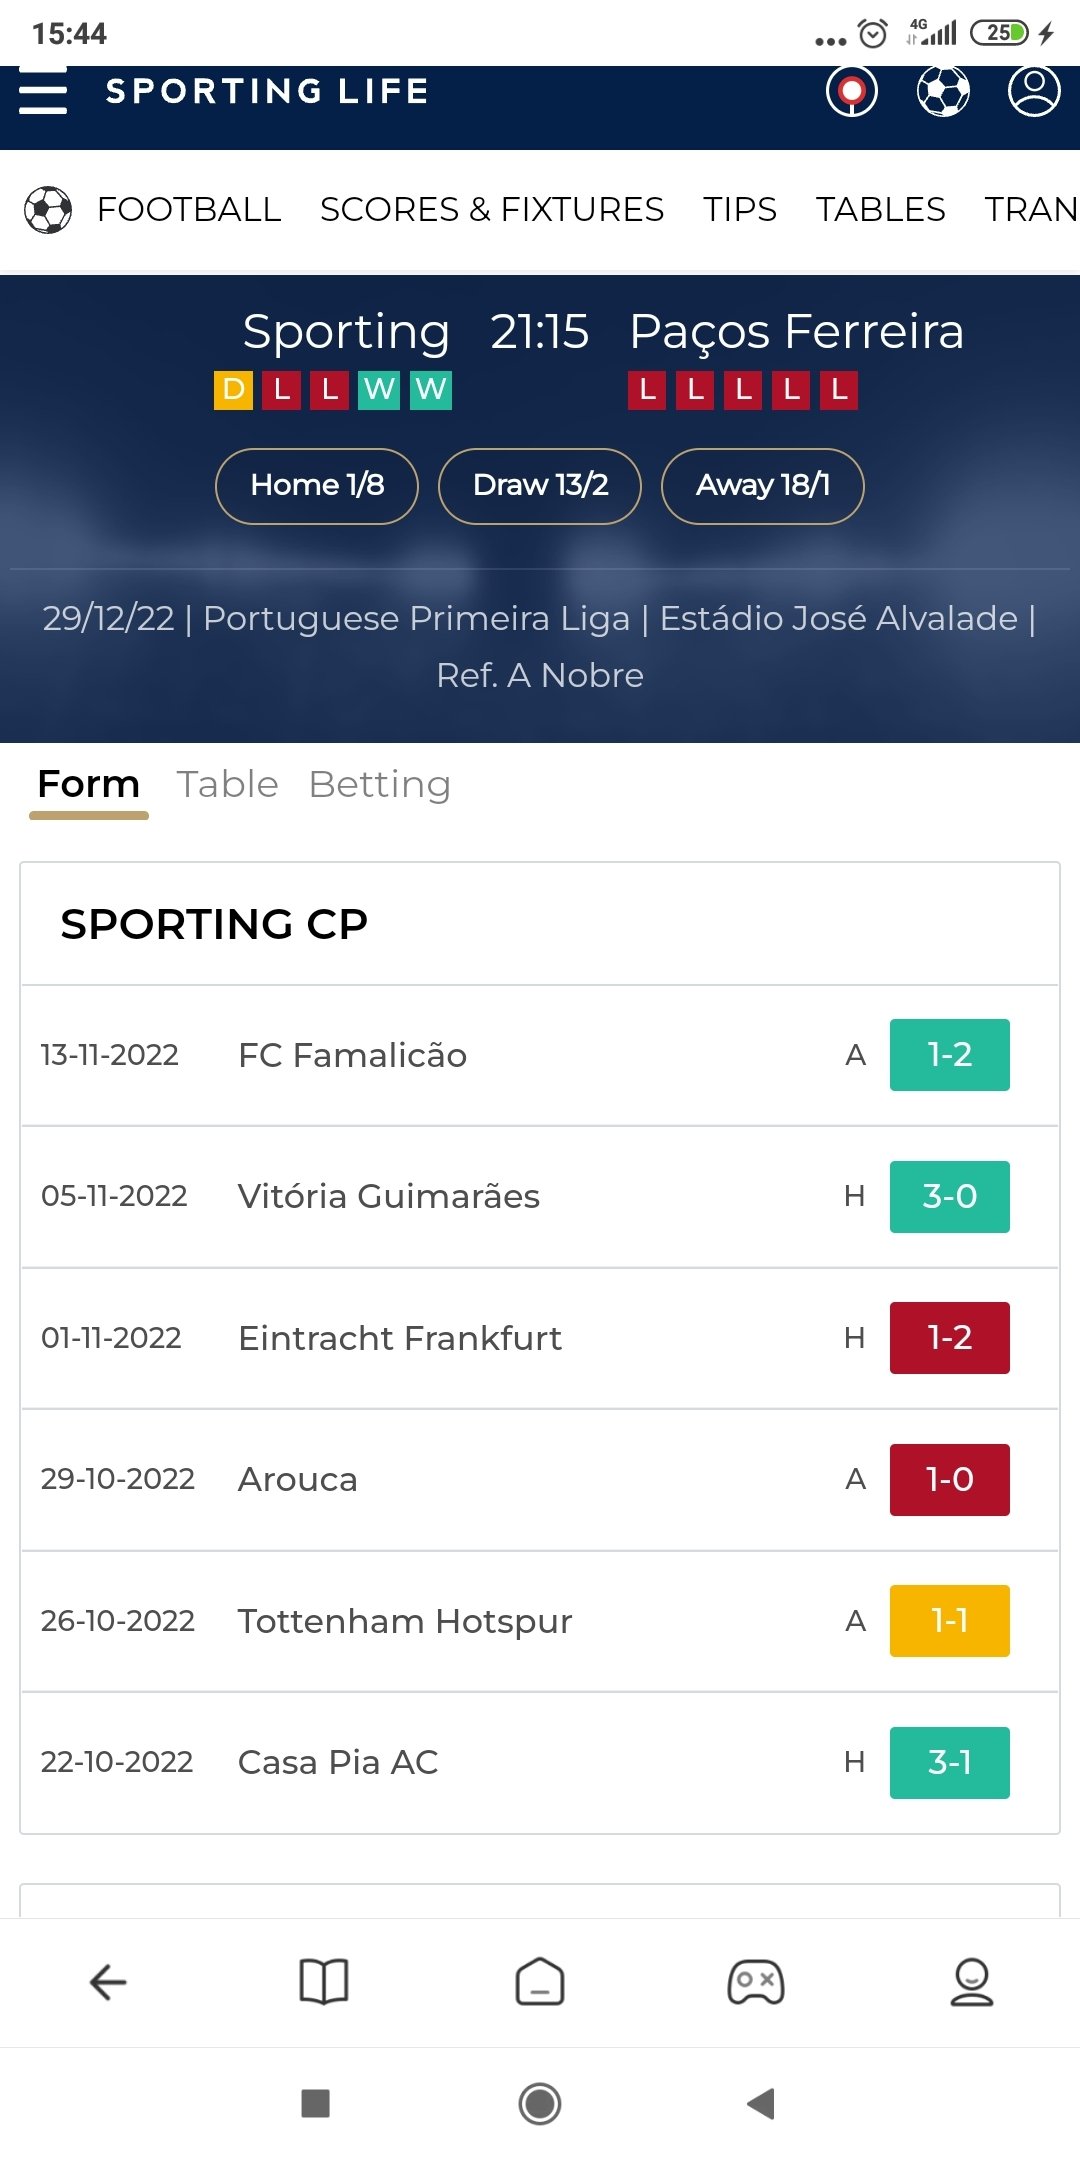Tap the browser home icon
The width and height of the screenshot is (1080, 2160).
tap(540, 1981)
